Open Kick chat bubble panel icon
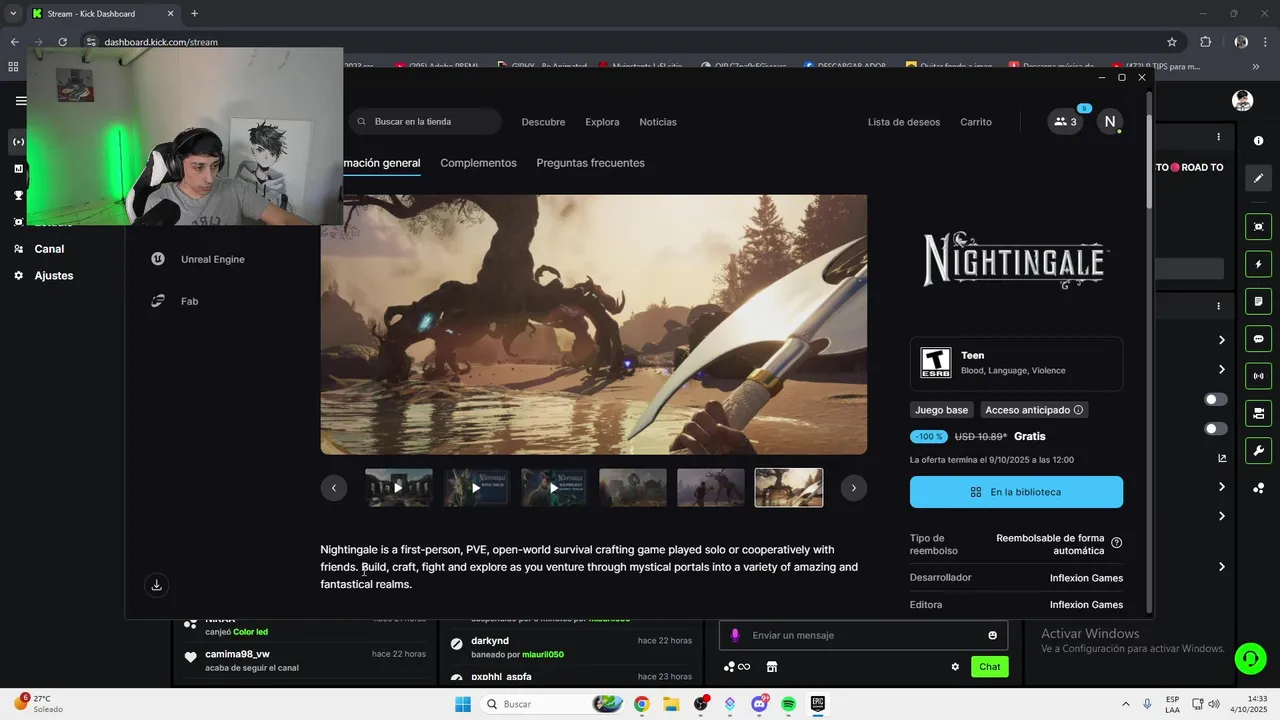This screenshot has width=1280, height=720. [1259, 339]
